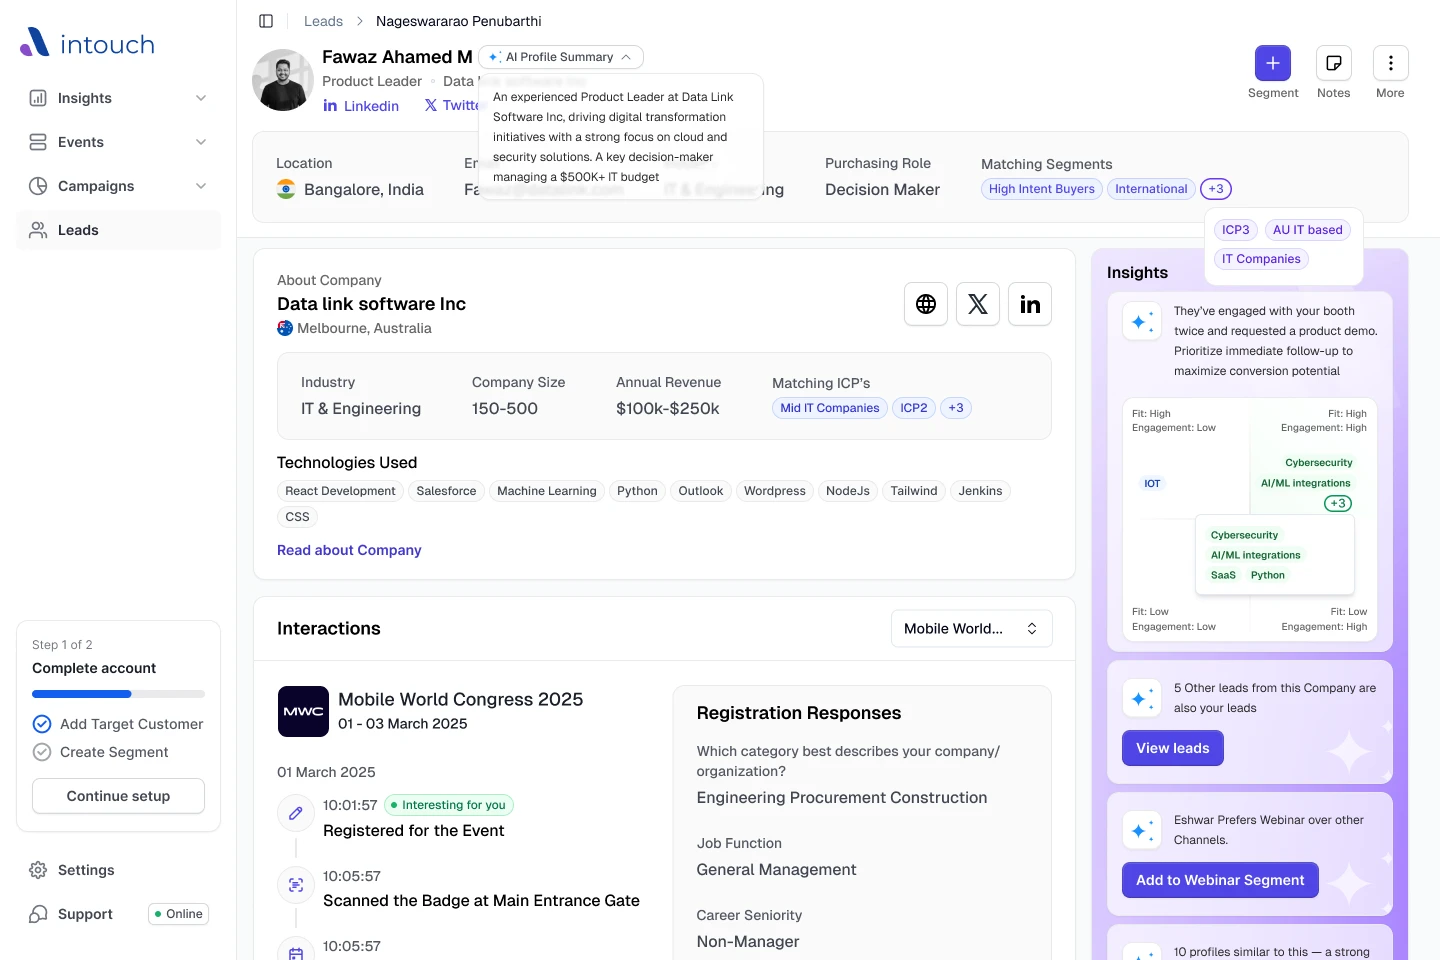Open the Notes icon button

pyautogui.click(x=1334, y=63)
